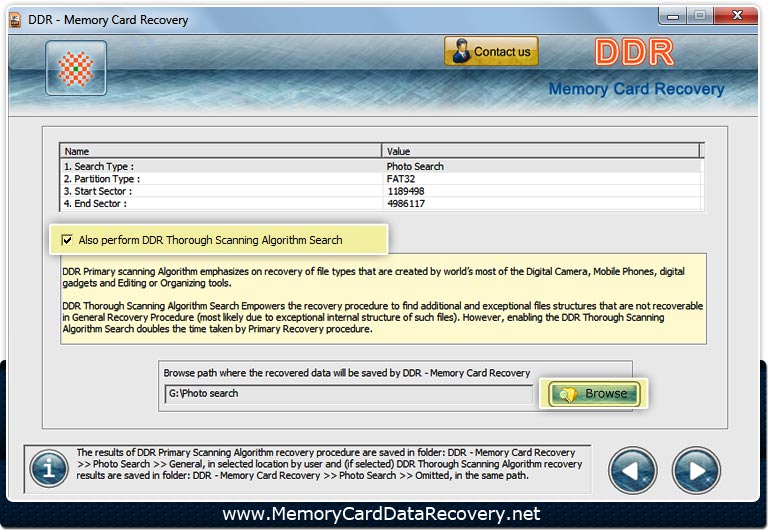Click the Name column header
Viewport: 768px width, 530px height.
pyautogui.click(x=220, y=151)
